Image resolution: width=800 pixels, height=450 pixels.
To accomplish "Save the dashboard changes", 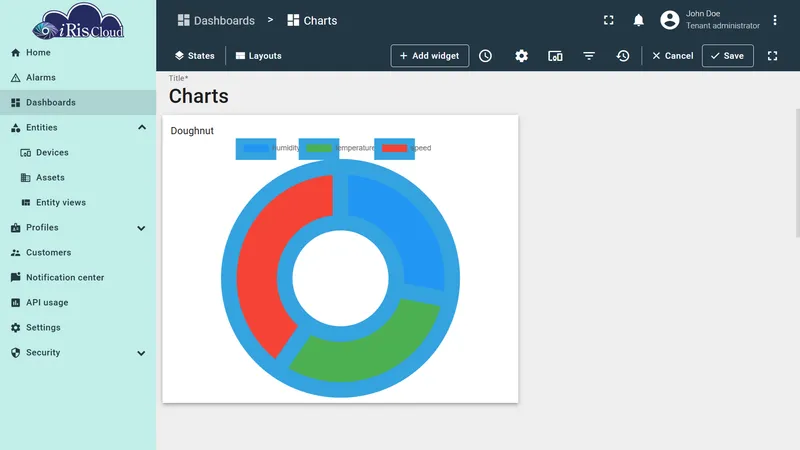I will click(x=728, y=56).
